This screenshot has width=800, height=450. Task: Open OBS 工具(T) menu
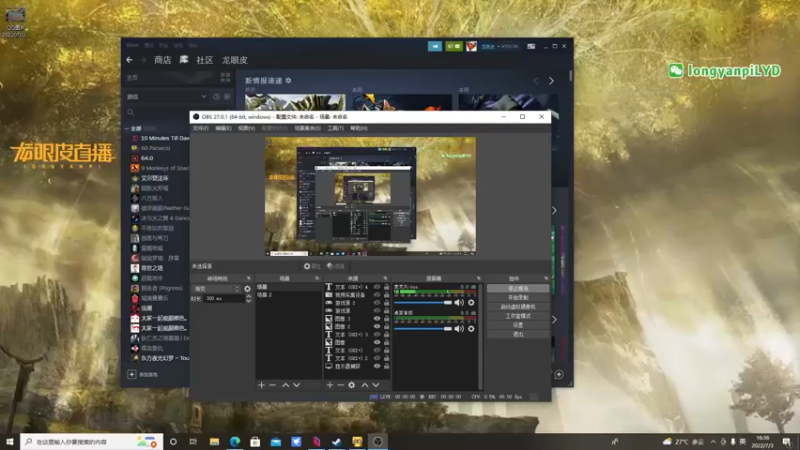335,129
